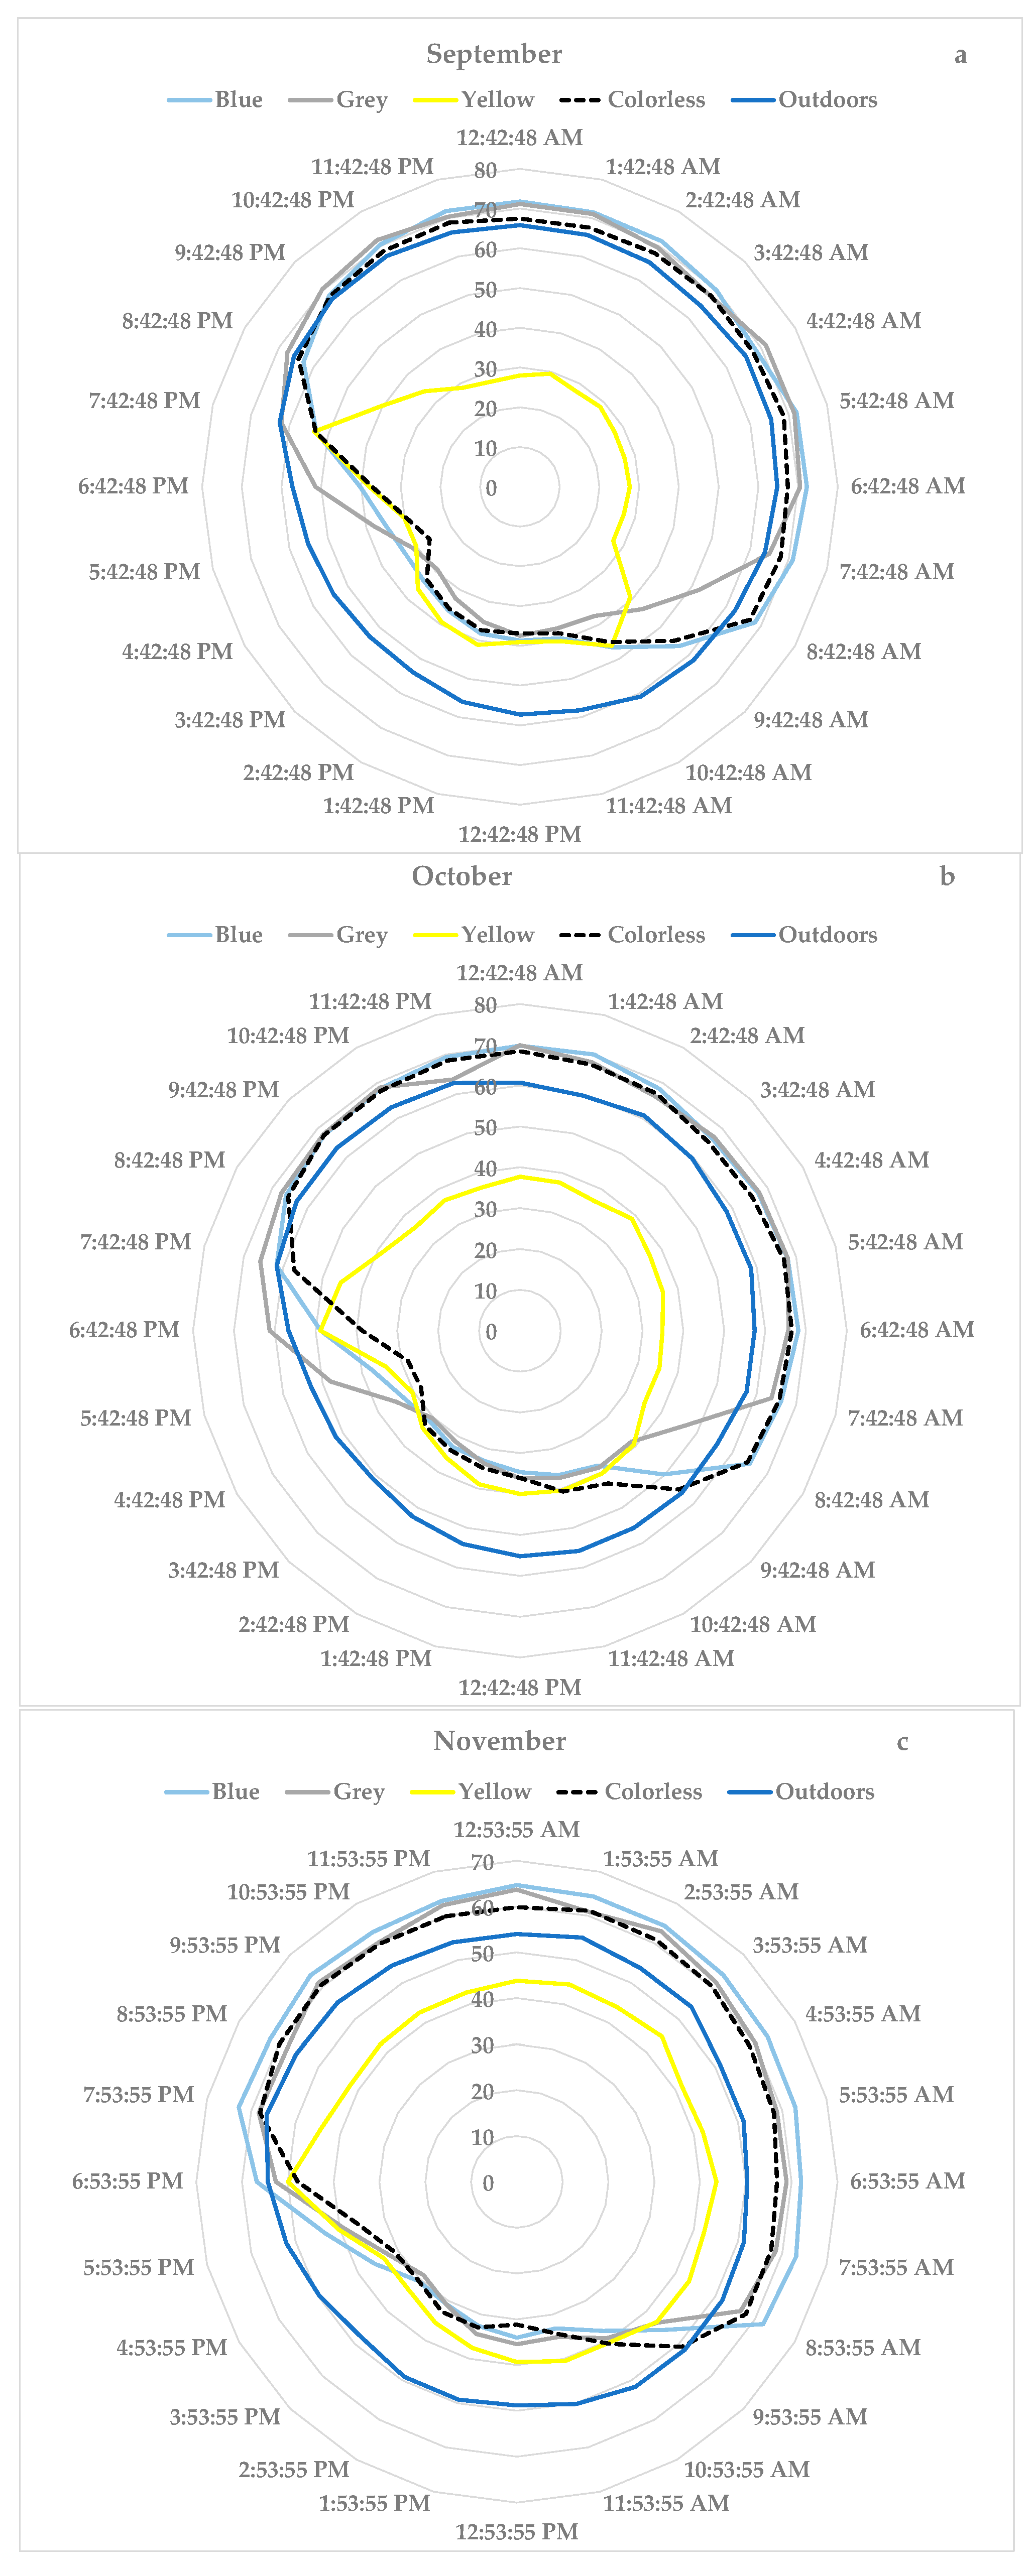
Task: Select Colorless legend entry in October chart
Action: tap(656, 935)
